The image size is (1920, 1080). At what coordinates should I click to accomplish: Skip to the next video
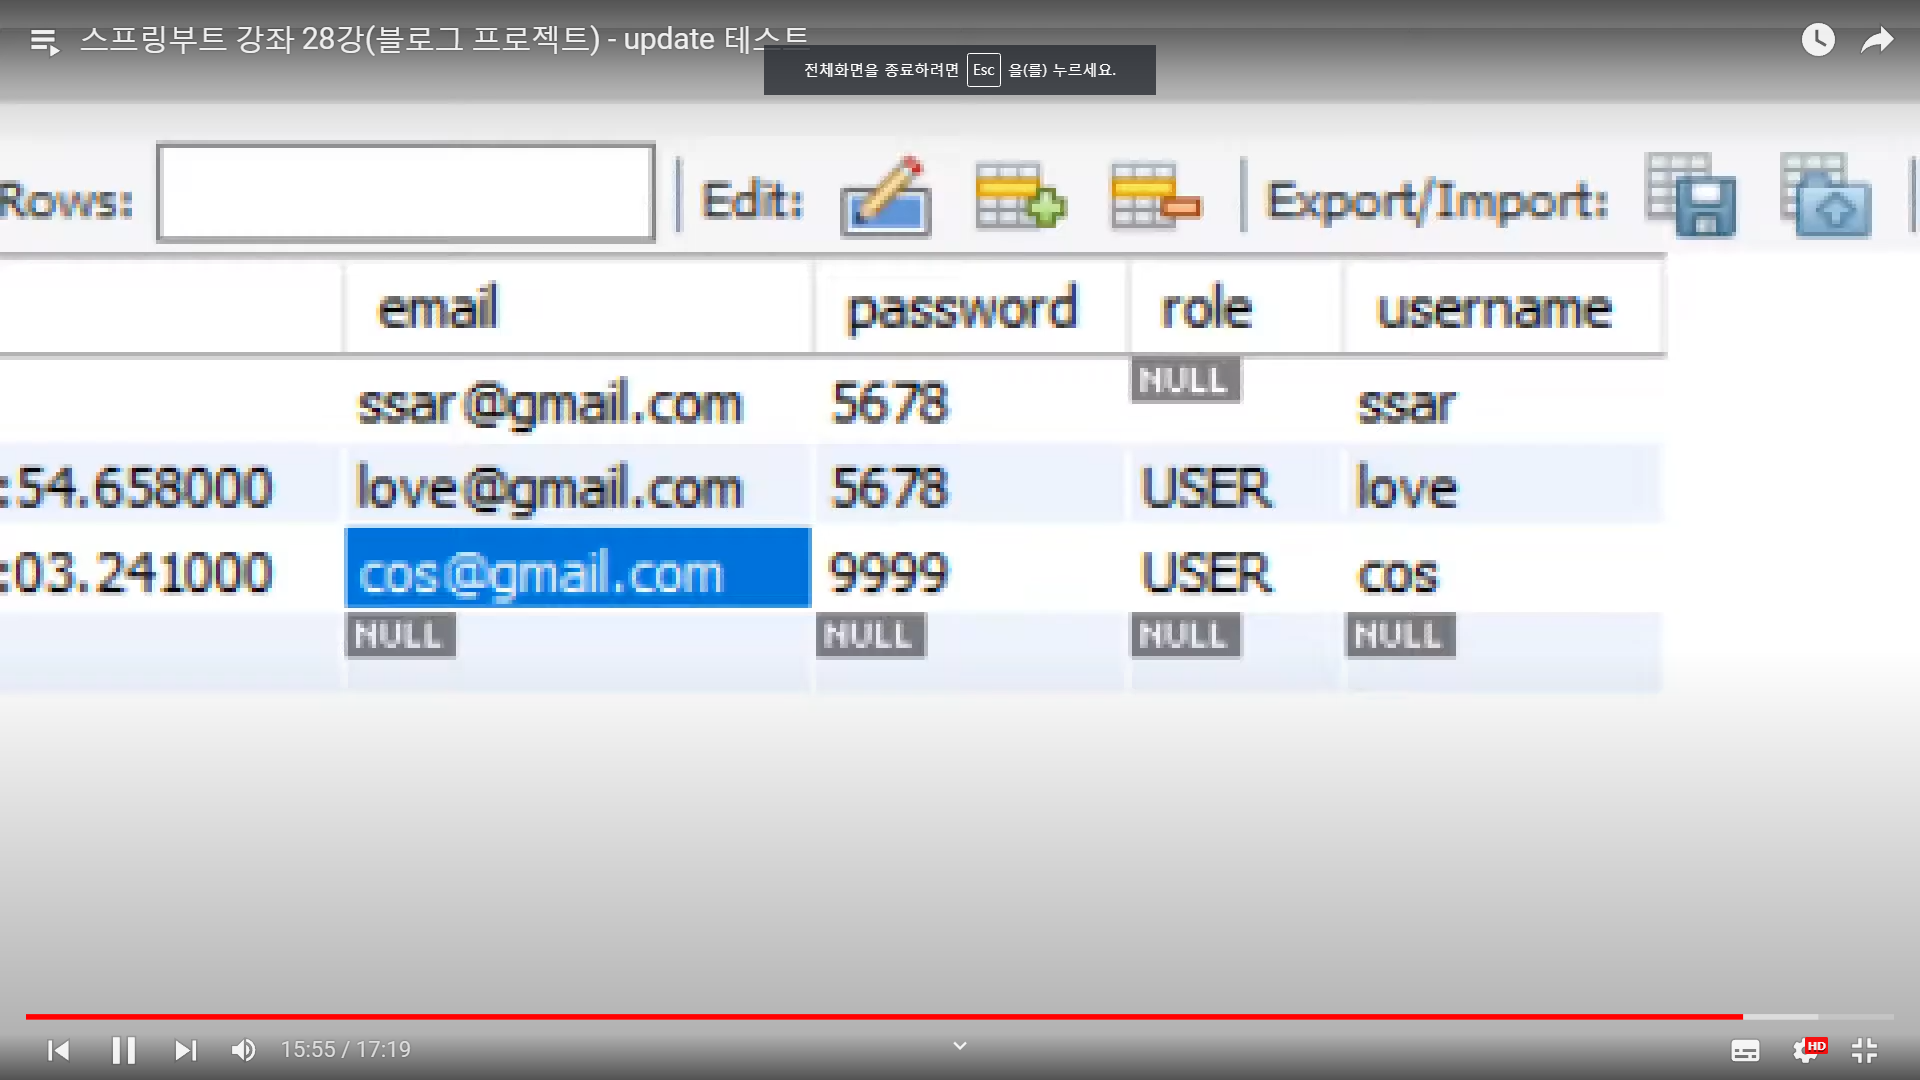185,1050
